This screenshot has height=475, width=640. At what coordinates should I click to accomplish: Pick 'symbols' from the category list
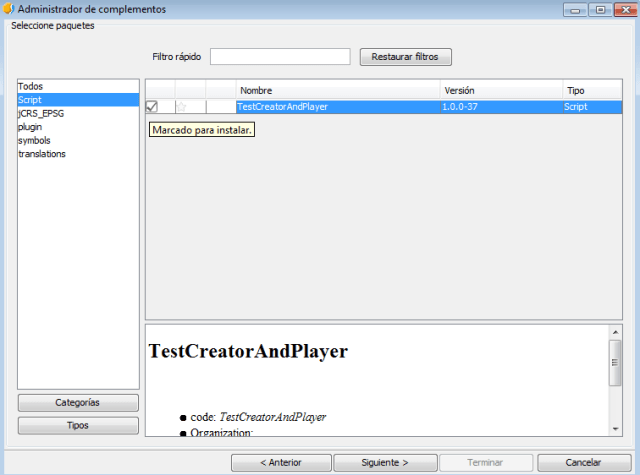(x=34, y=141)
